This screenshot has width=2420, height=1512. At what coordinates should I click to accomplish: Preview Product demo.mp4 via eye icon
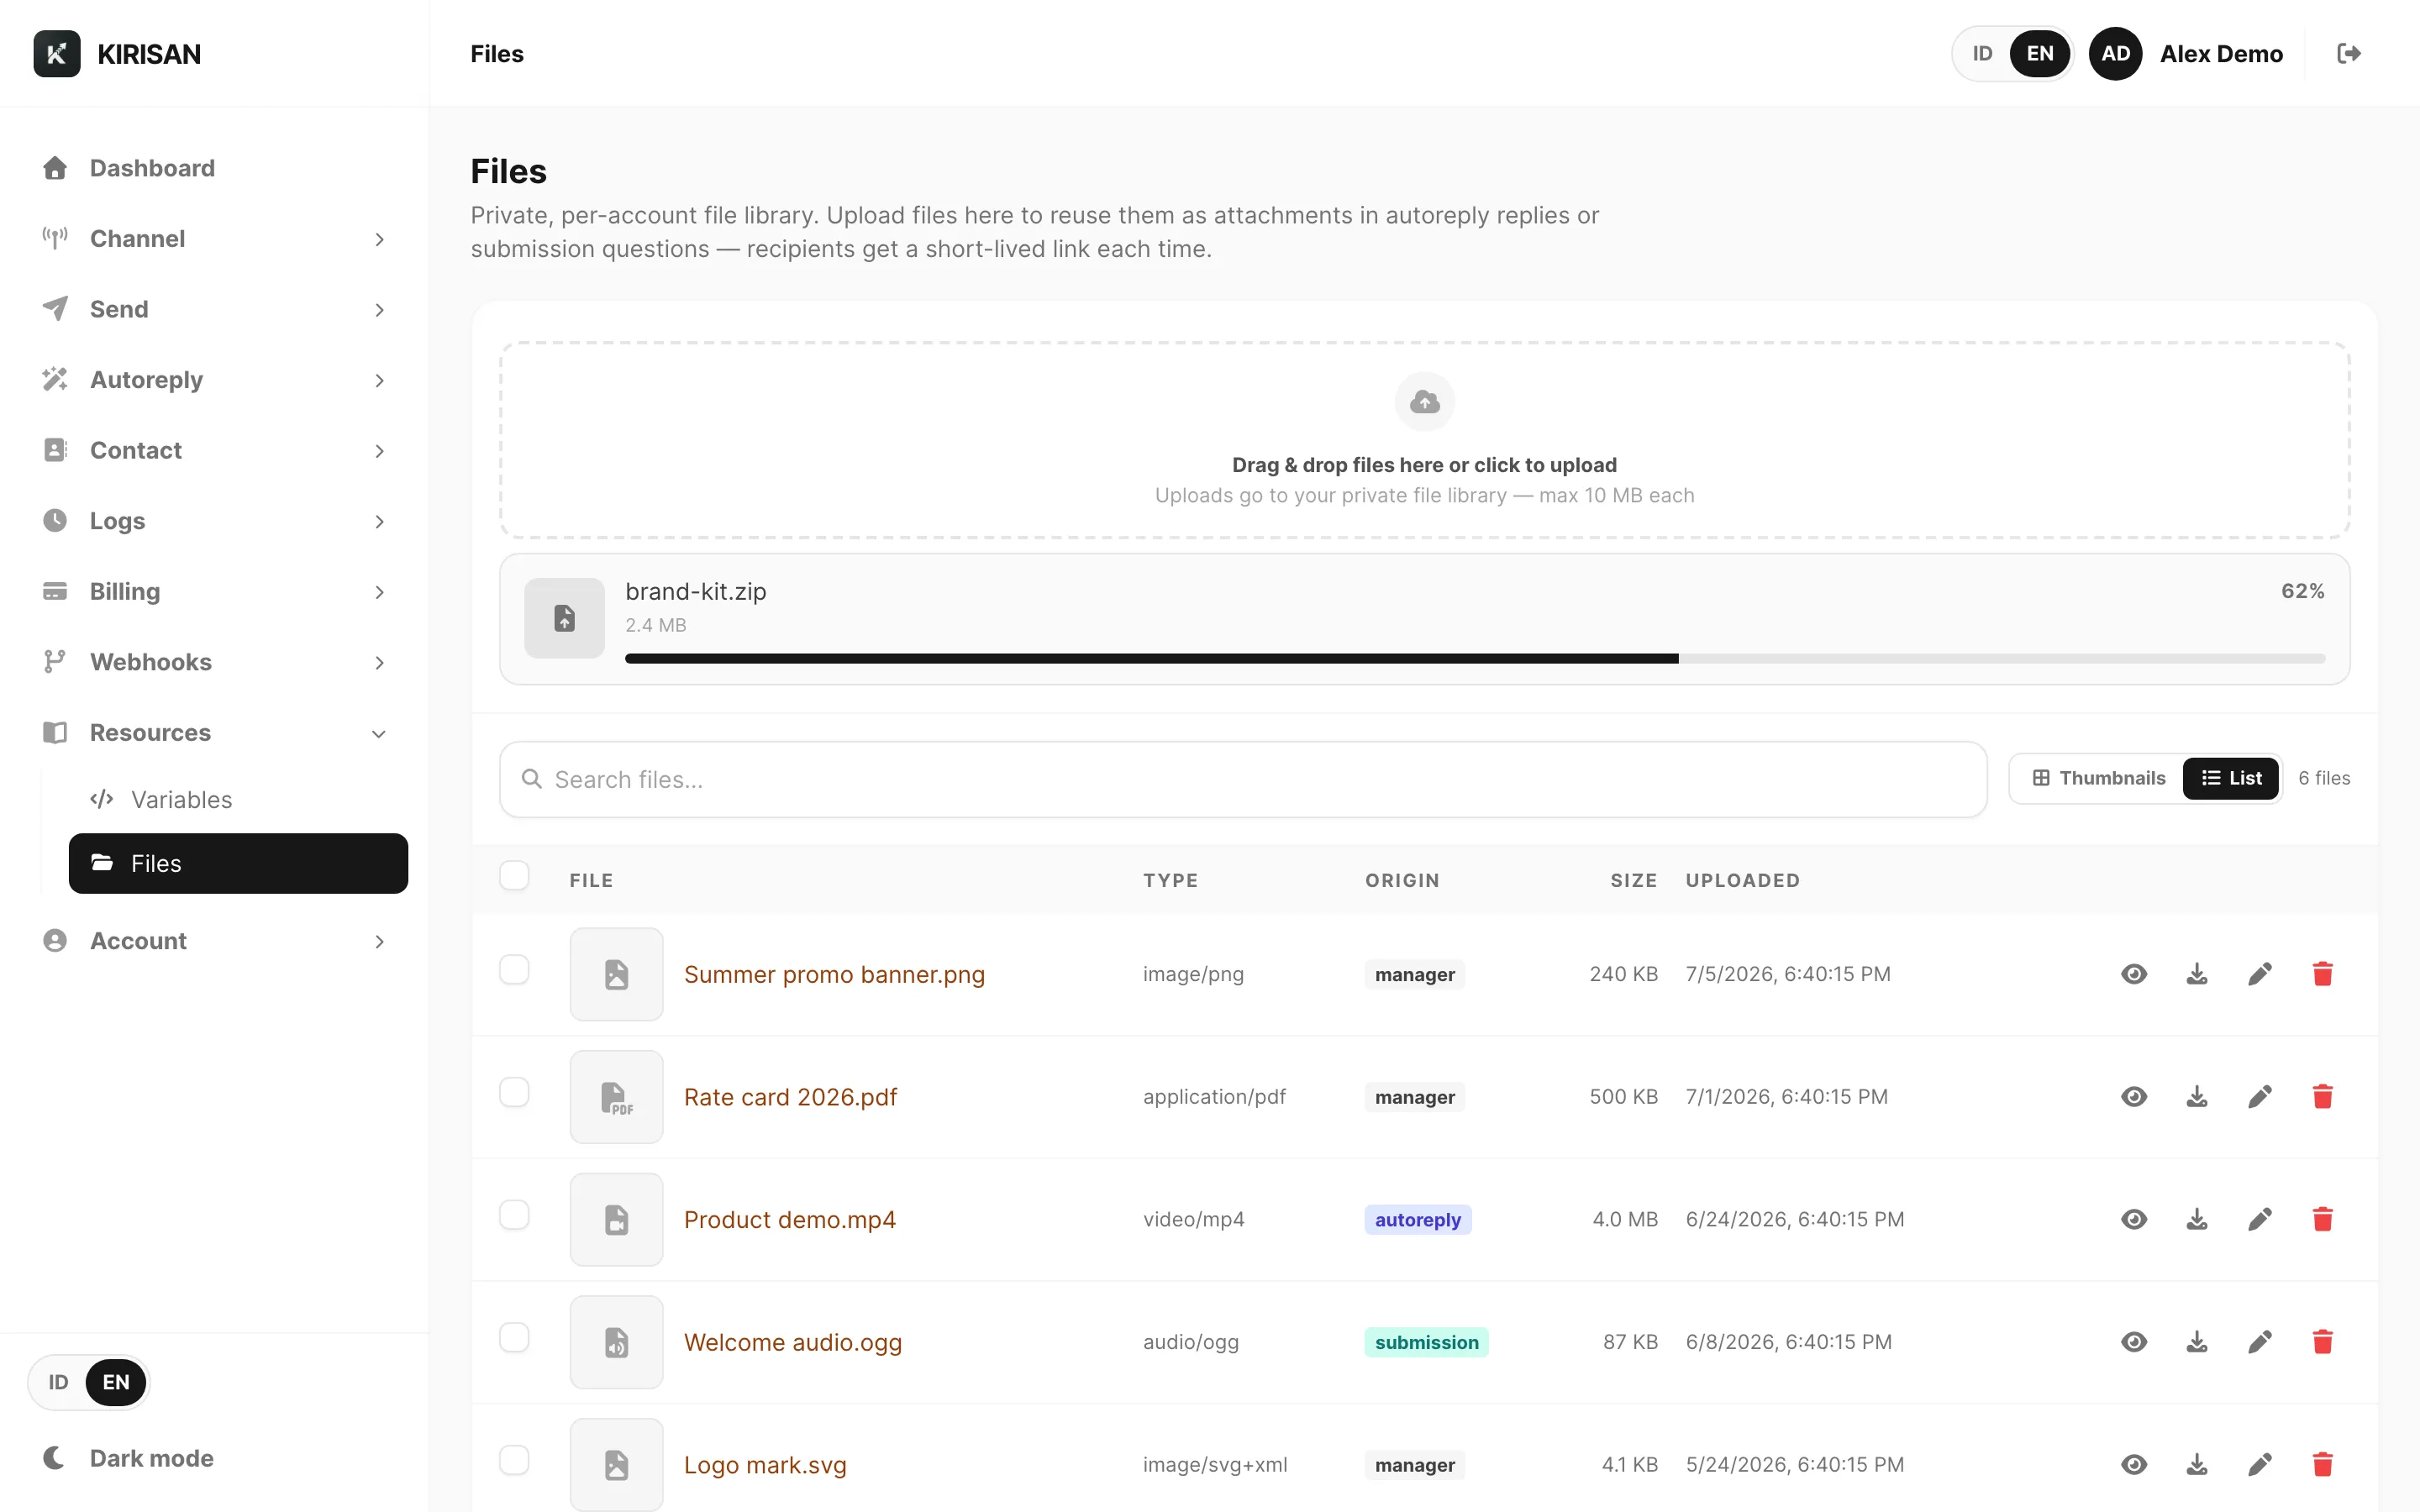click(2134, 1219)
